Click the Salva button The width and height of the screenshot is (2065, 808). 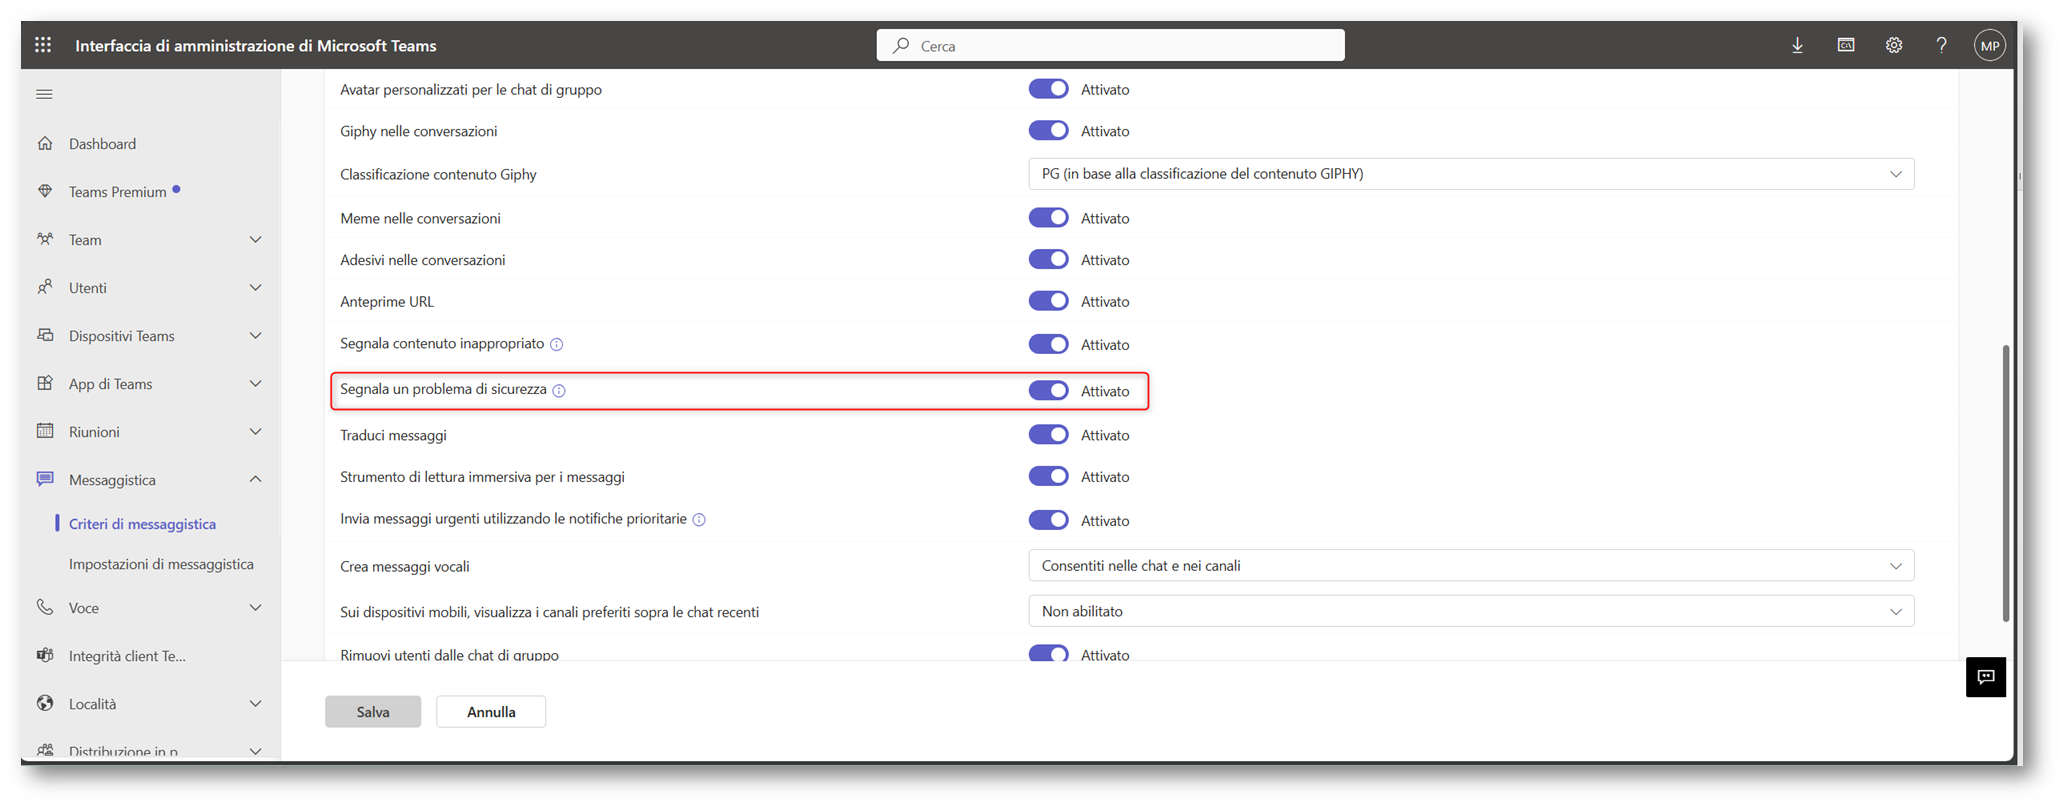[373, 712]
